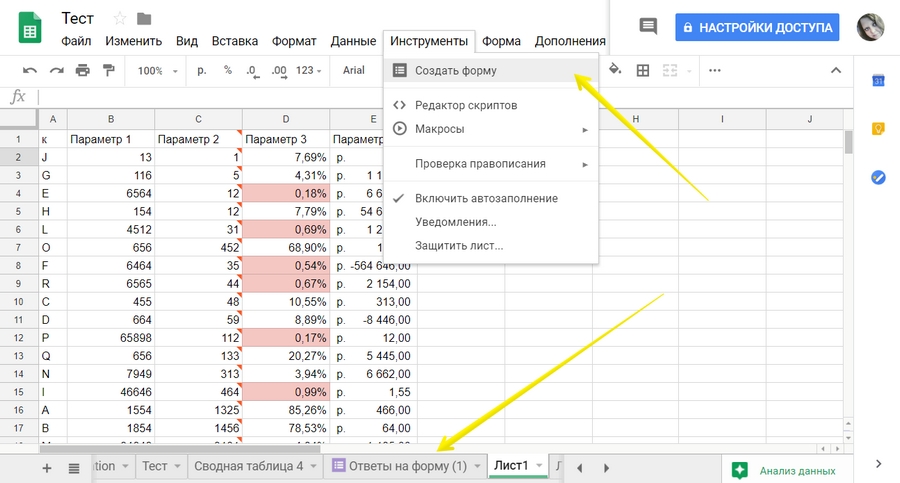The height and width of the screenshot is (483, 900).
Task: Click the НАСТРОЙКИ ДОСТУПА button
Action: pyautogui.click(x=757, y=28)
